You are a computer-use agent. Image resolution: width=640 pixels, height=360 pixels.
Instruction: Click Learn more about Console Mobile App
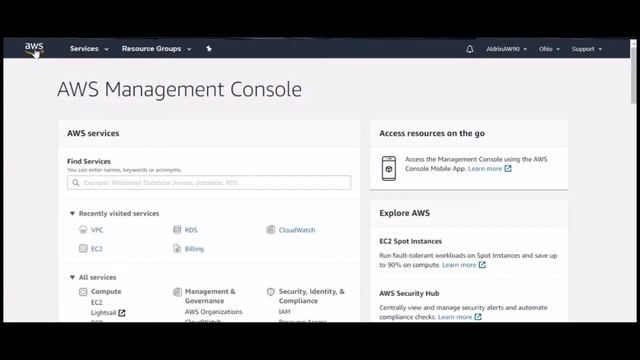(x=485, y=169)
